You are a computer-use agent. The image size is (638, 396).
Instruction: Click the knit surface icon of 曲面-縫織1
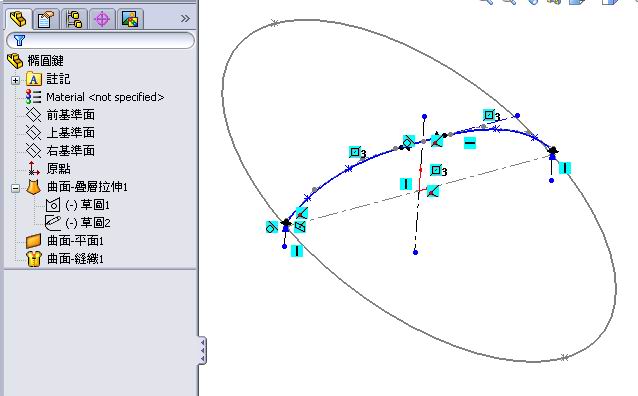pos(33,259)
